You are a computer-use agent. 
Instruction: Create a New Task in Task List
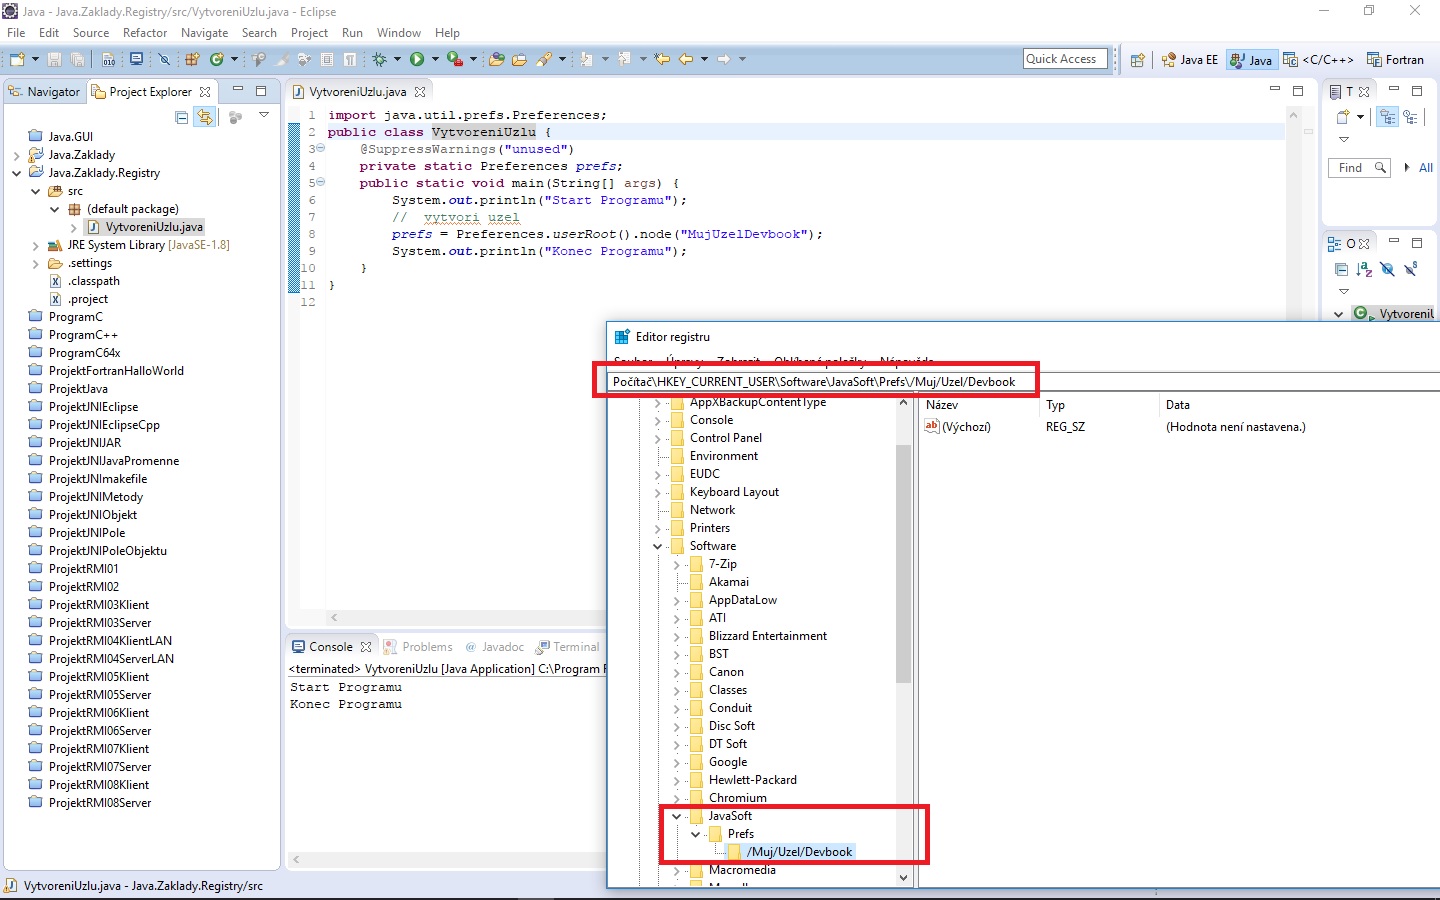(1342, 117)
